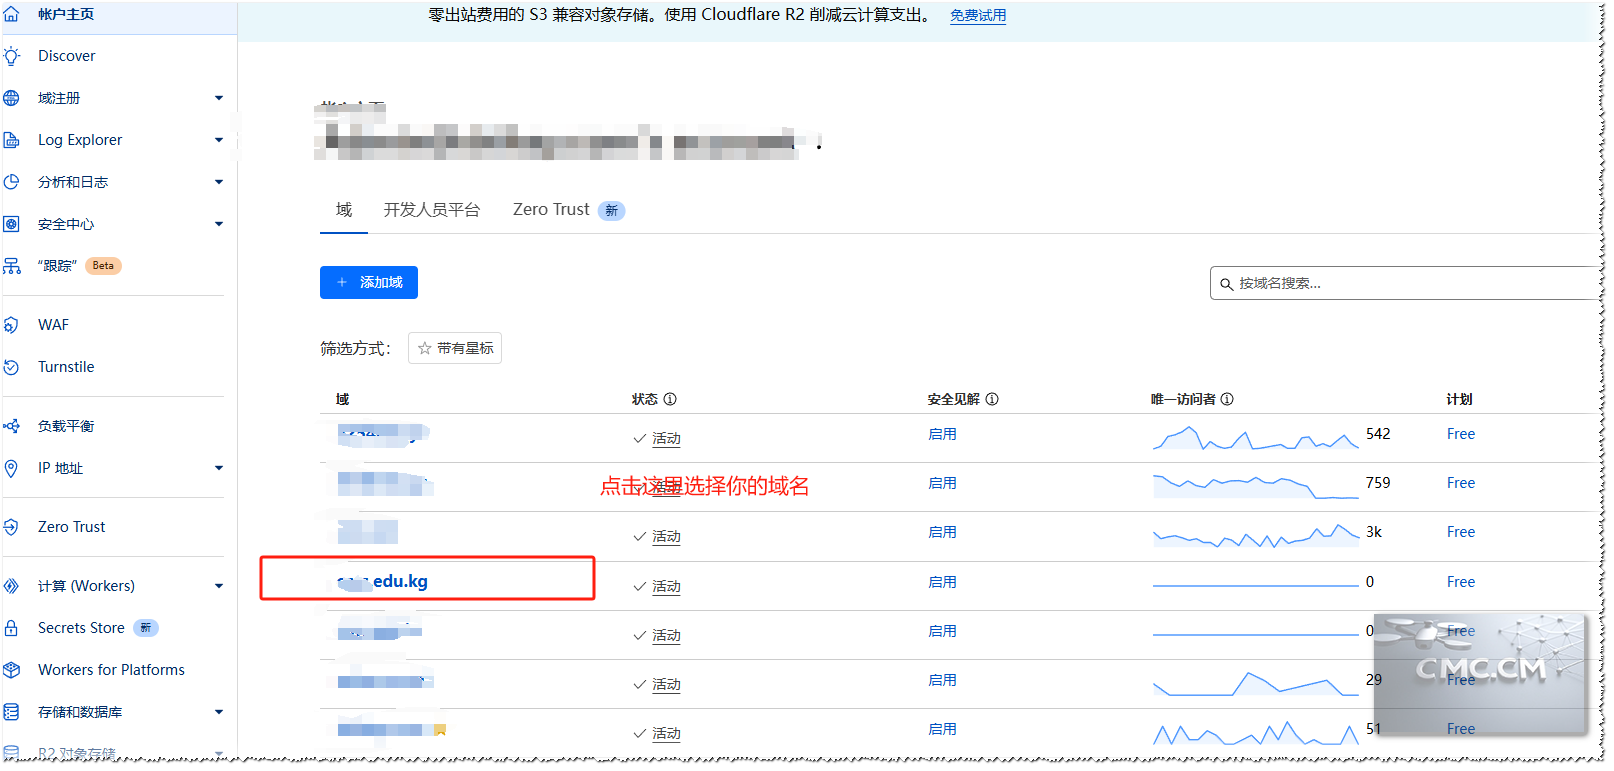Open Turnstile in the sidebar
Screen dimensions: 1614x771
[66, 367]
